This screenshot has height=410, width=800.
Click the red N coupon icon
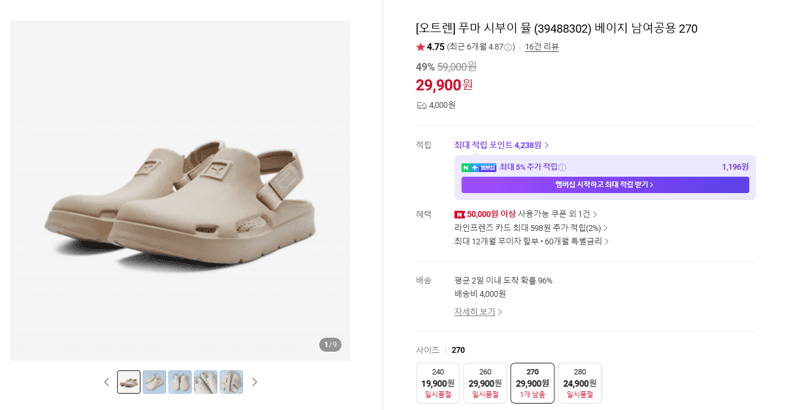click(x=459, y=214)
